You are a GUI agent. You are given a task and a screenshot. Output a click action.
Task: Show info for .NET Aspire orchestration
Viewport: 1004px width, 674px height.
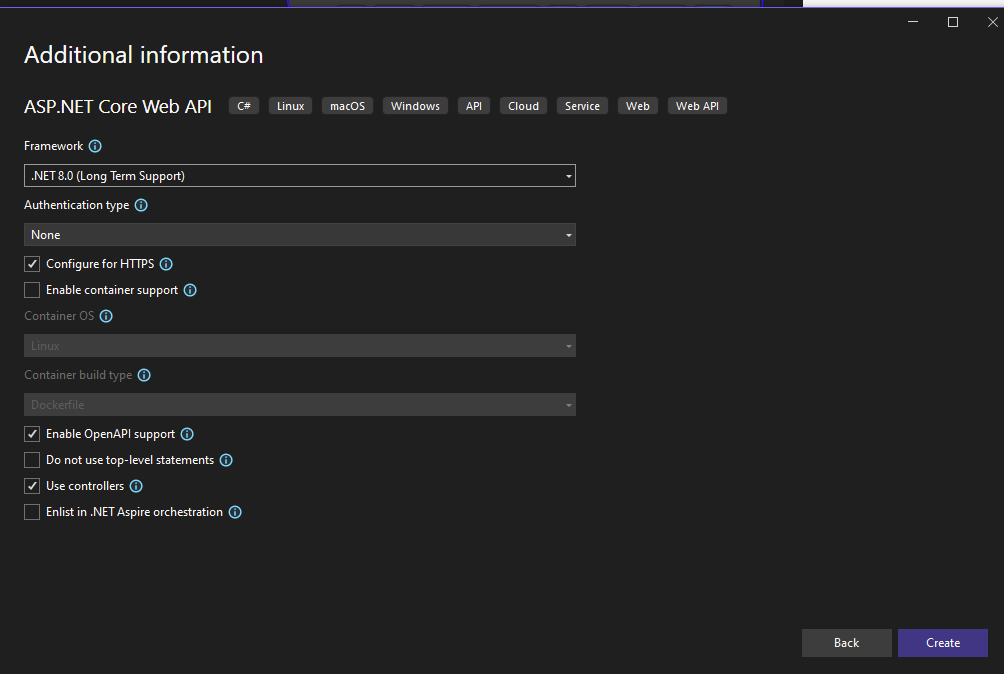pos(235,512)
